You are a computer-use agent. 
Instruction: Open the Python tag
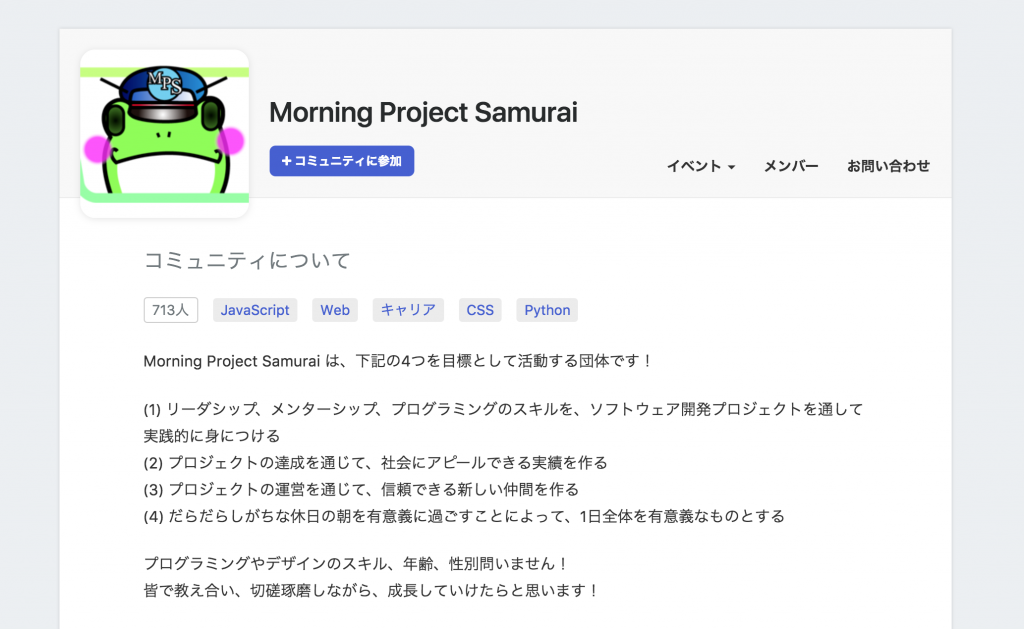click(x=546, y=310)
